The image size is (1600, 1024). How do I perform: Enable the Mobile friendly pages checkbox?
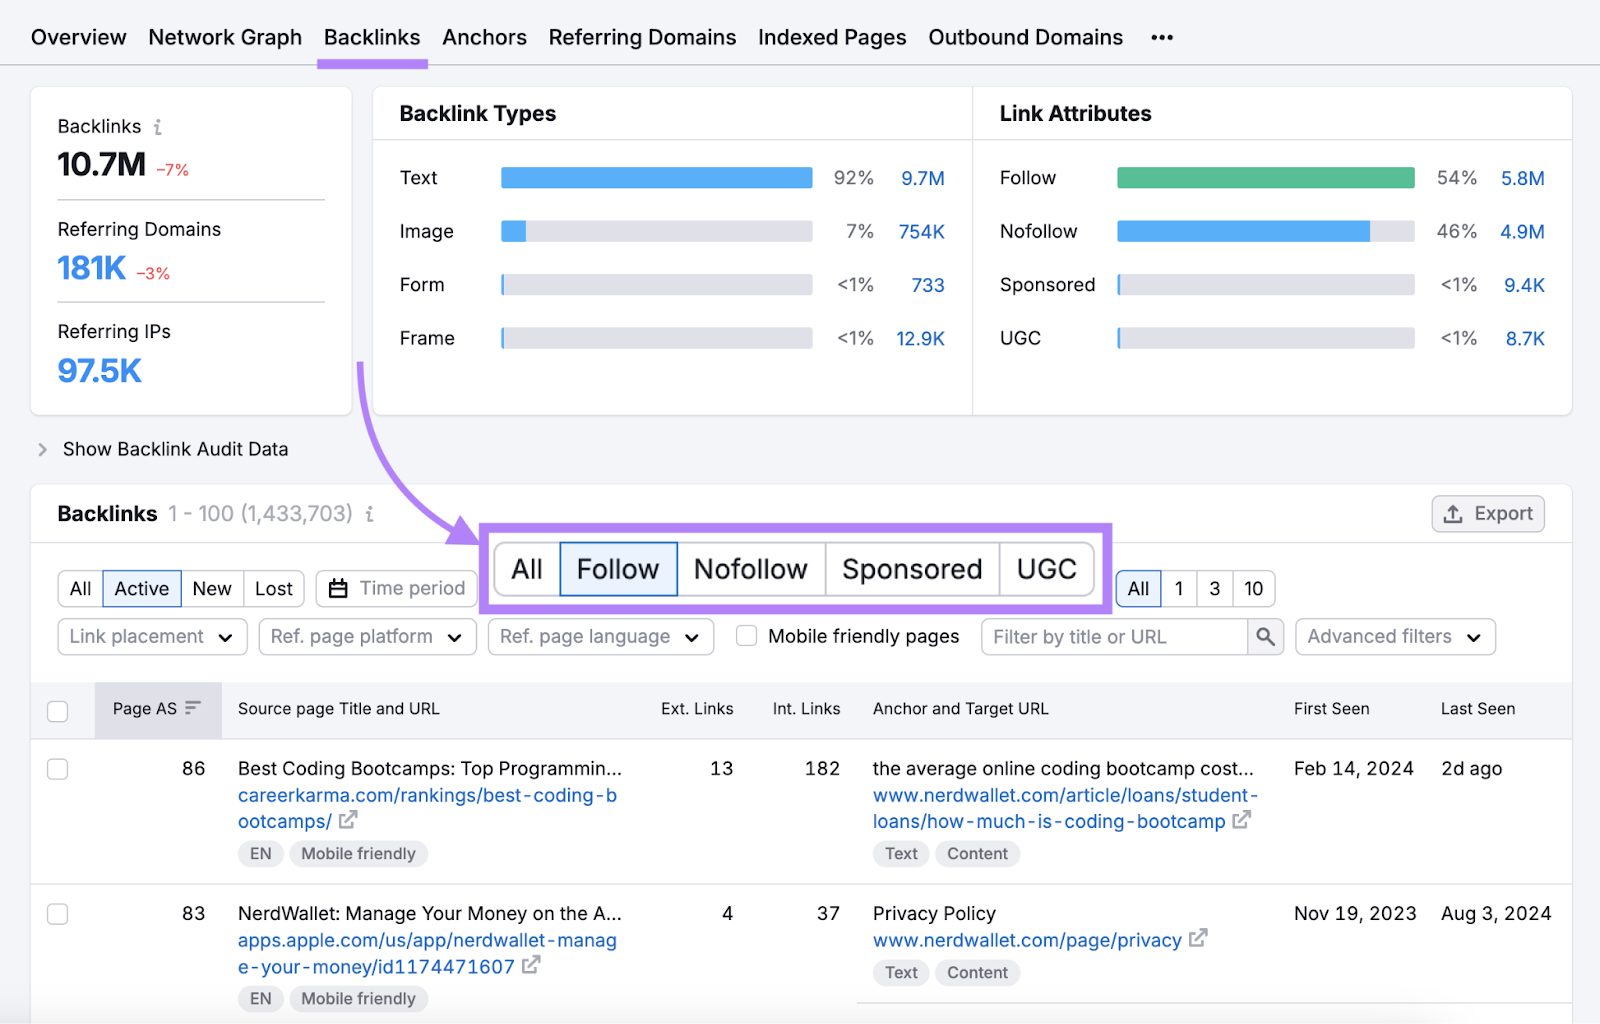click(x=746, y=635)
